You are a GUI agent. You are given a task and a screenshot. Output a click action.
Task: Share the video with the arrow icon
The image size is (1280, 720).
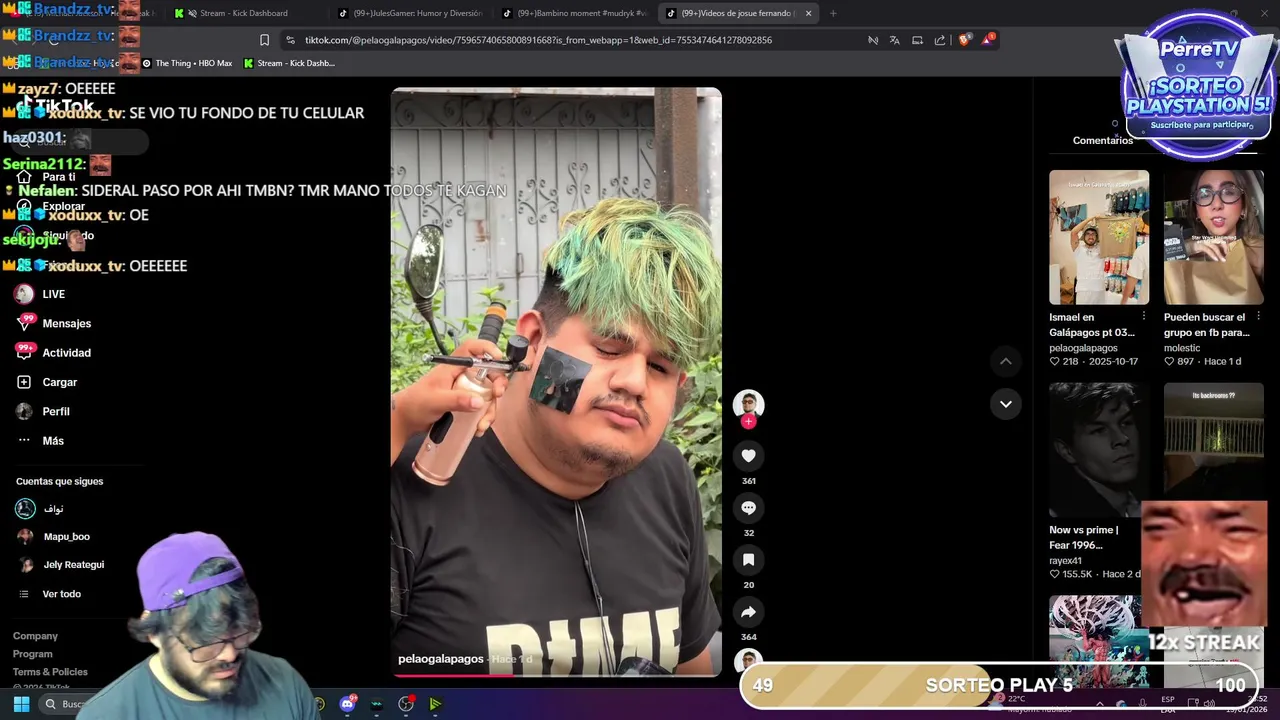click(748, 612)
